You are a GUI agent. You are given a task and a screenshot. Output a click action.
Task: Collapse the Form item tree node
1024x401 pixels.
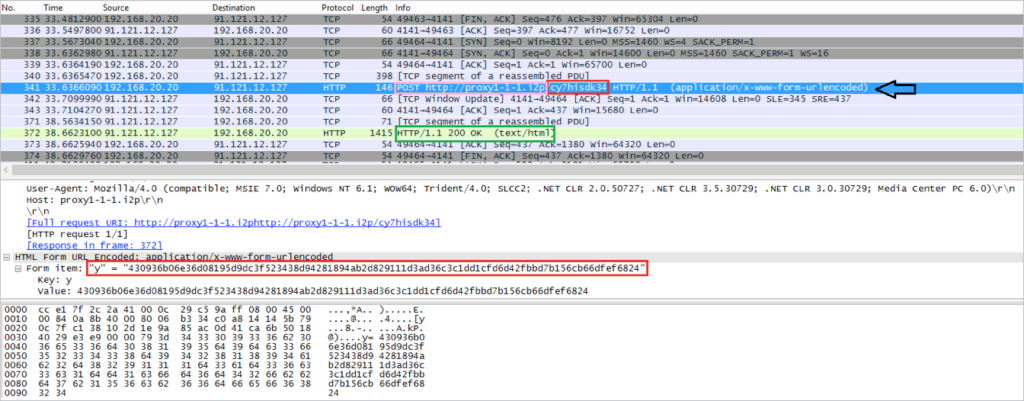[17, 268]
